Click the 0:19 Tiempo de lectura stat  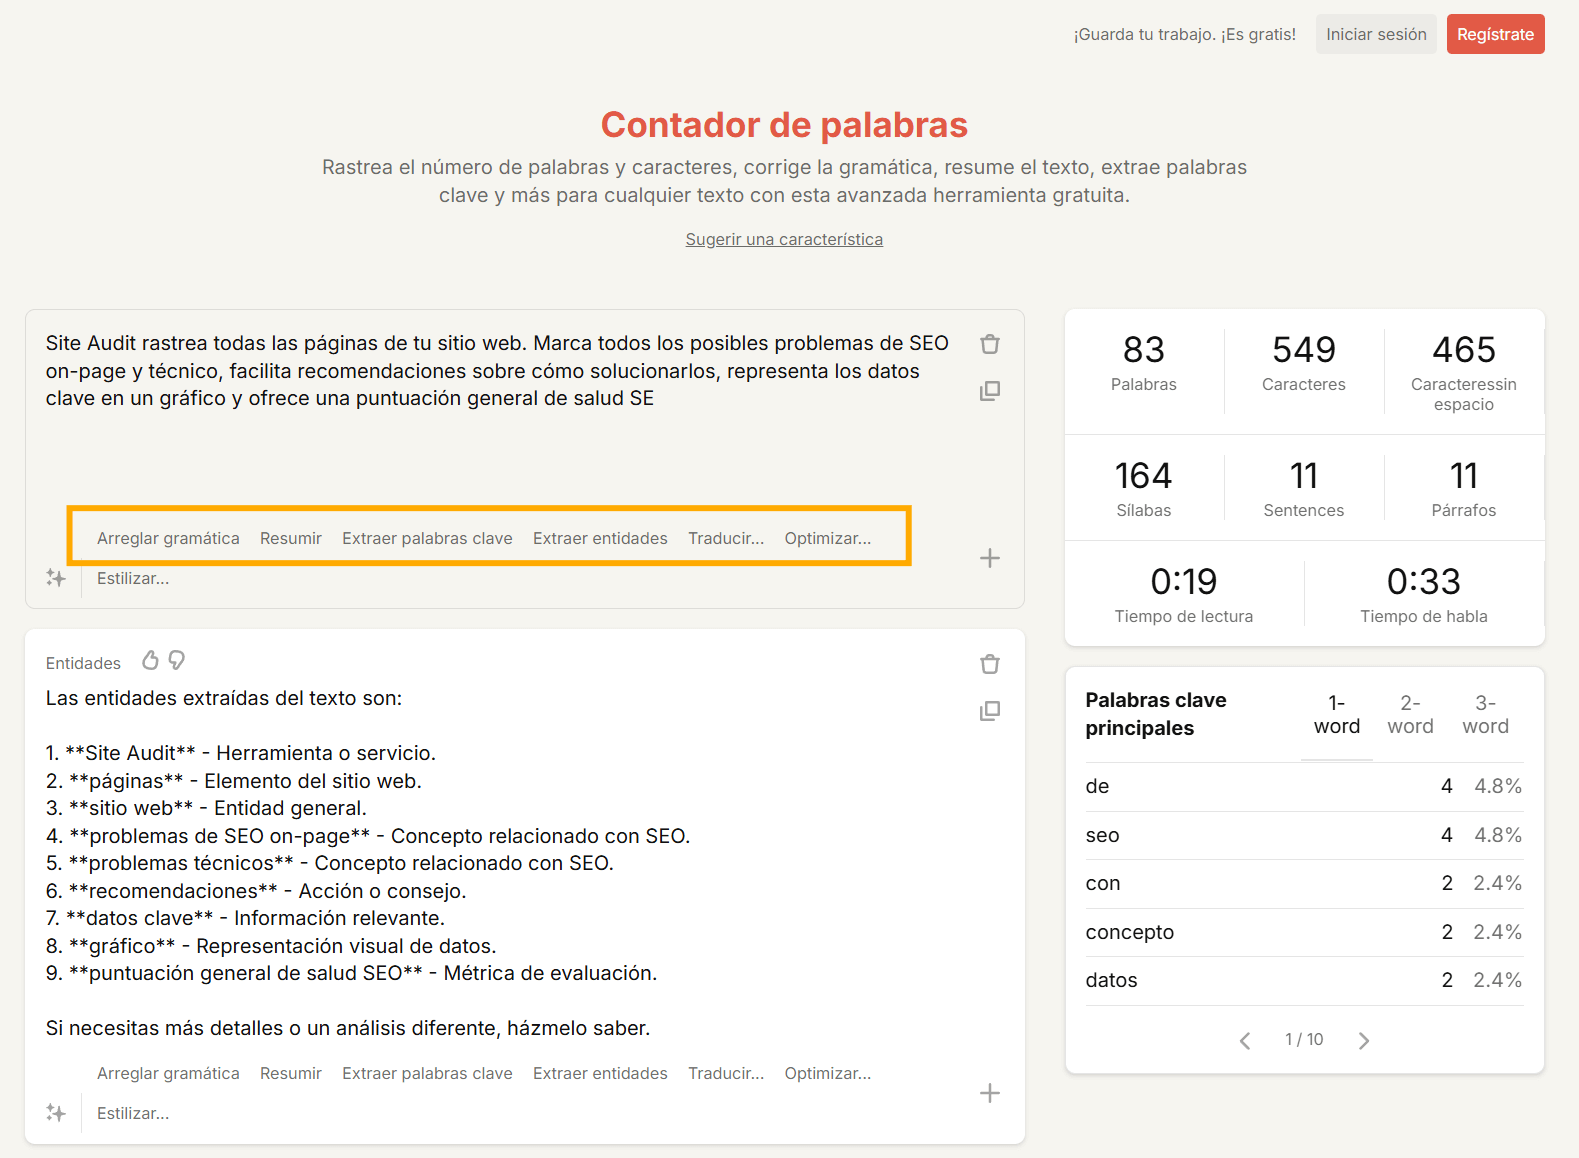click(1184, 594)
